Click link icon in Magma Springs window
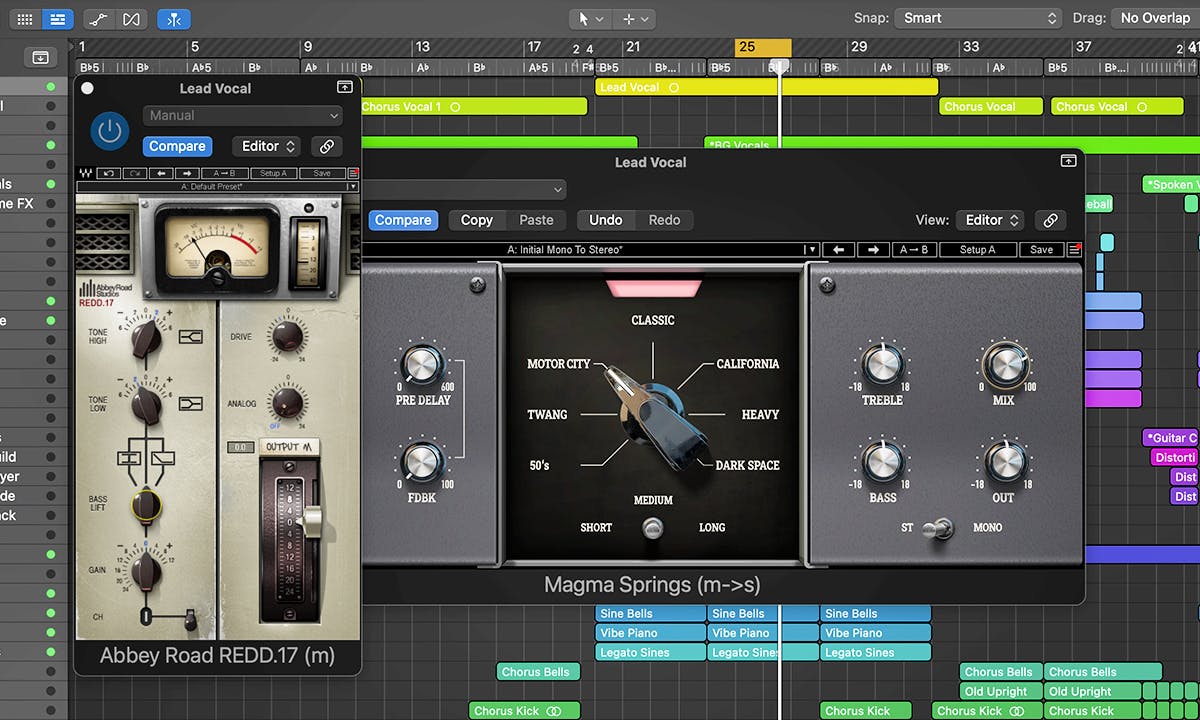This screenshot has width=1200, height=720. click(x=1050, y=220)
